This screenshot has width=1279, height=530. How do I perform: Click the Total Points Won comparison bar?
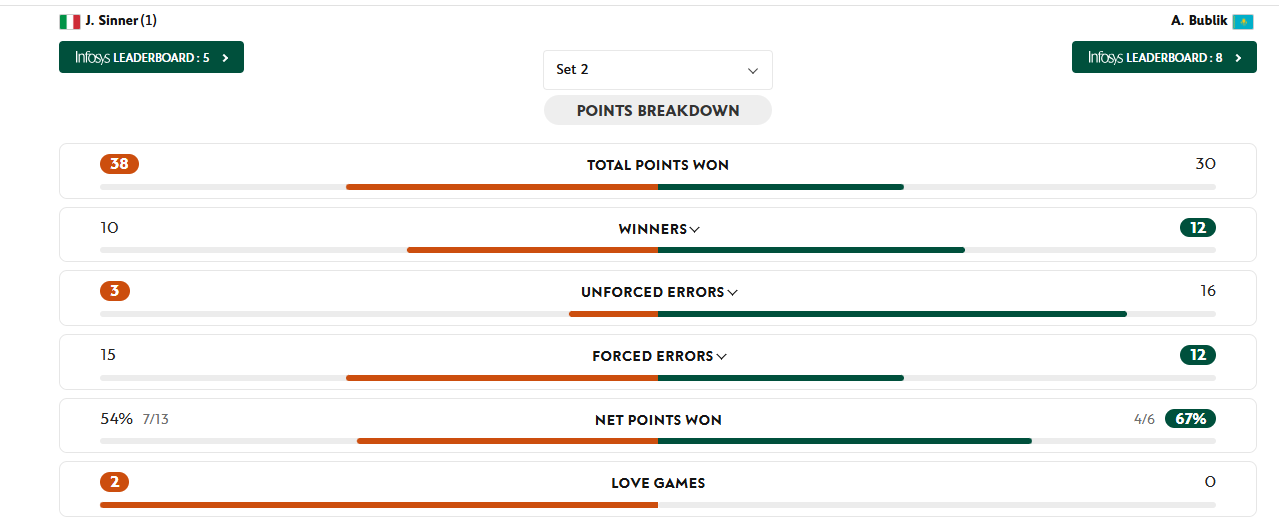pyautogui.click(x=657, y=187)
